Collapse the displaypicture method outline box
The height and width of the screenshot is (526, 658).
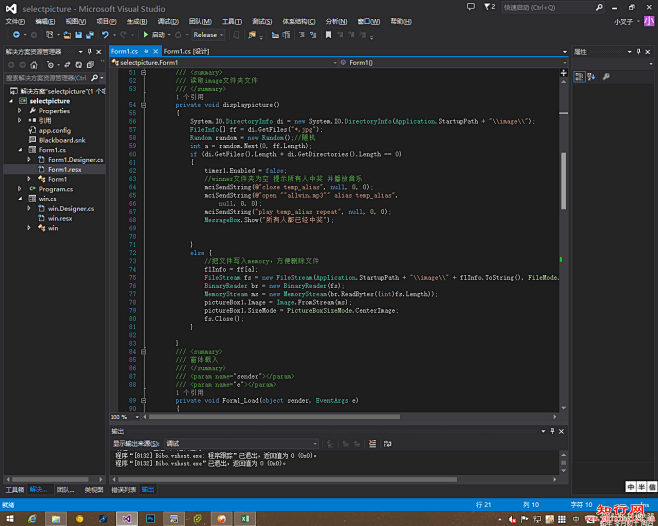click(x=144, y=104)
